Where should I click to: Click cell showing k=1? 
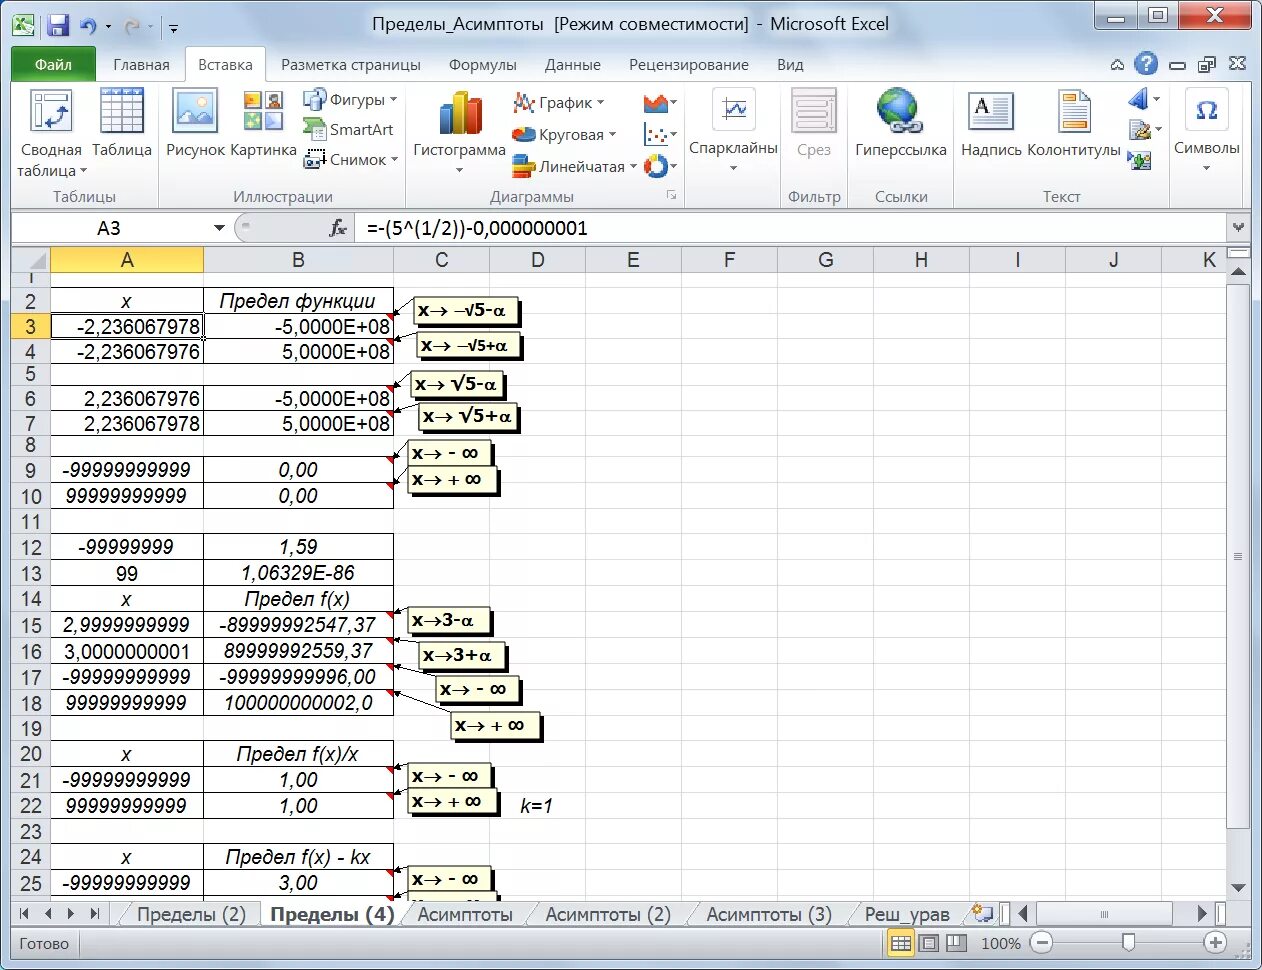(537, 806)
